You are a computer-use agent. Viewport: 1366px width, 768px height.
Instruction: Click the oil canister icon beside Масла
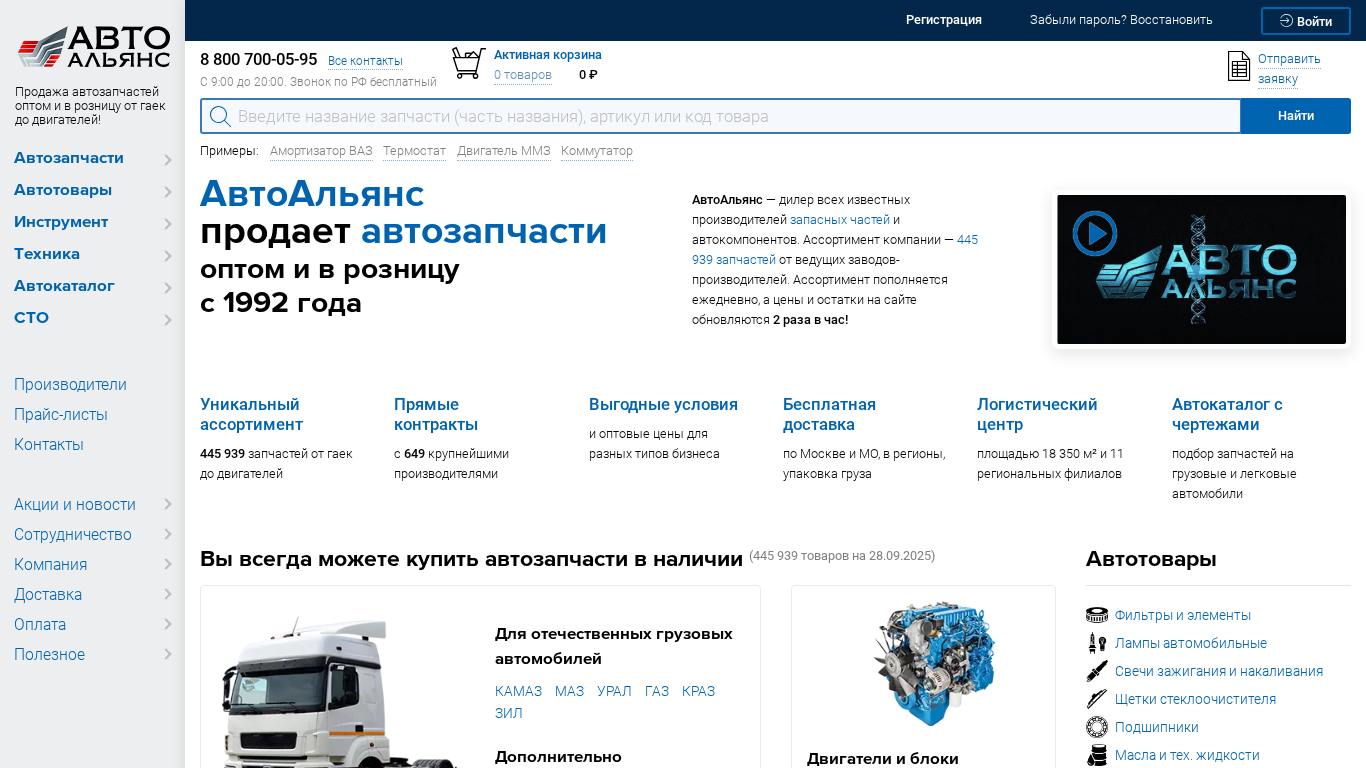[x=1097, y=755]
